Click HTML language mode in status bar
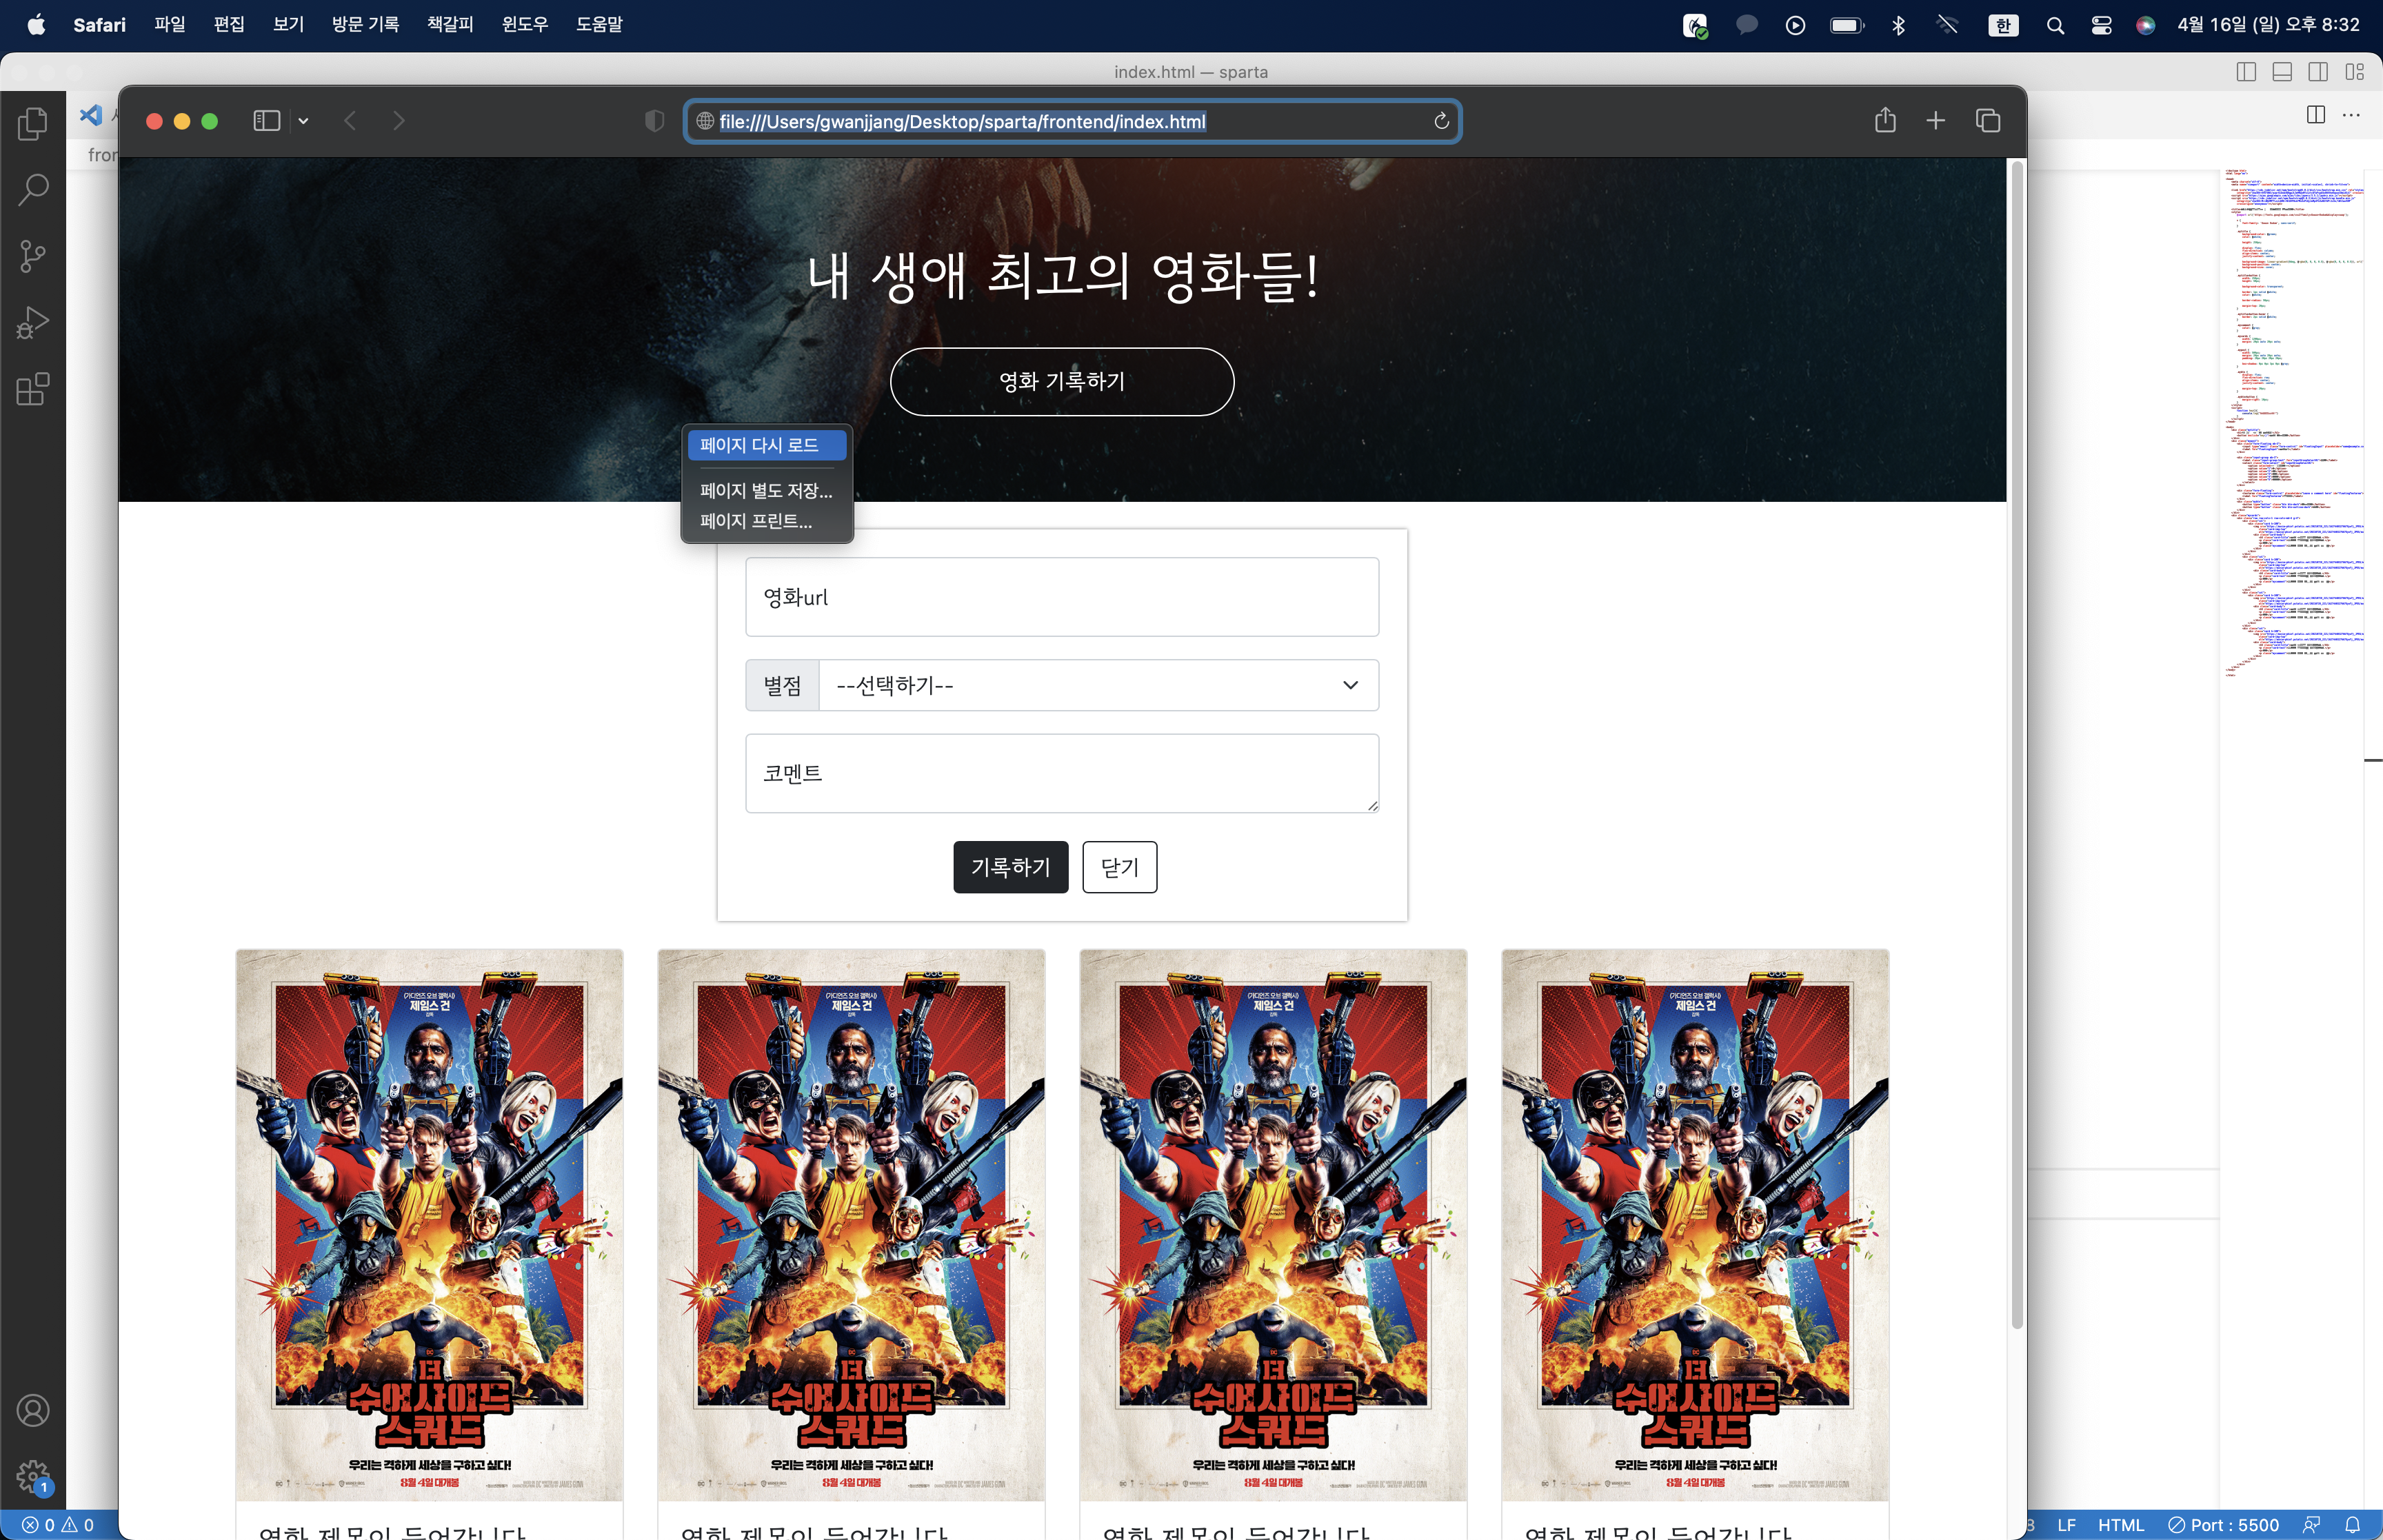 [2121, 1525]
